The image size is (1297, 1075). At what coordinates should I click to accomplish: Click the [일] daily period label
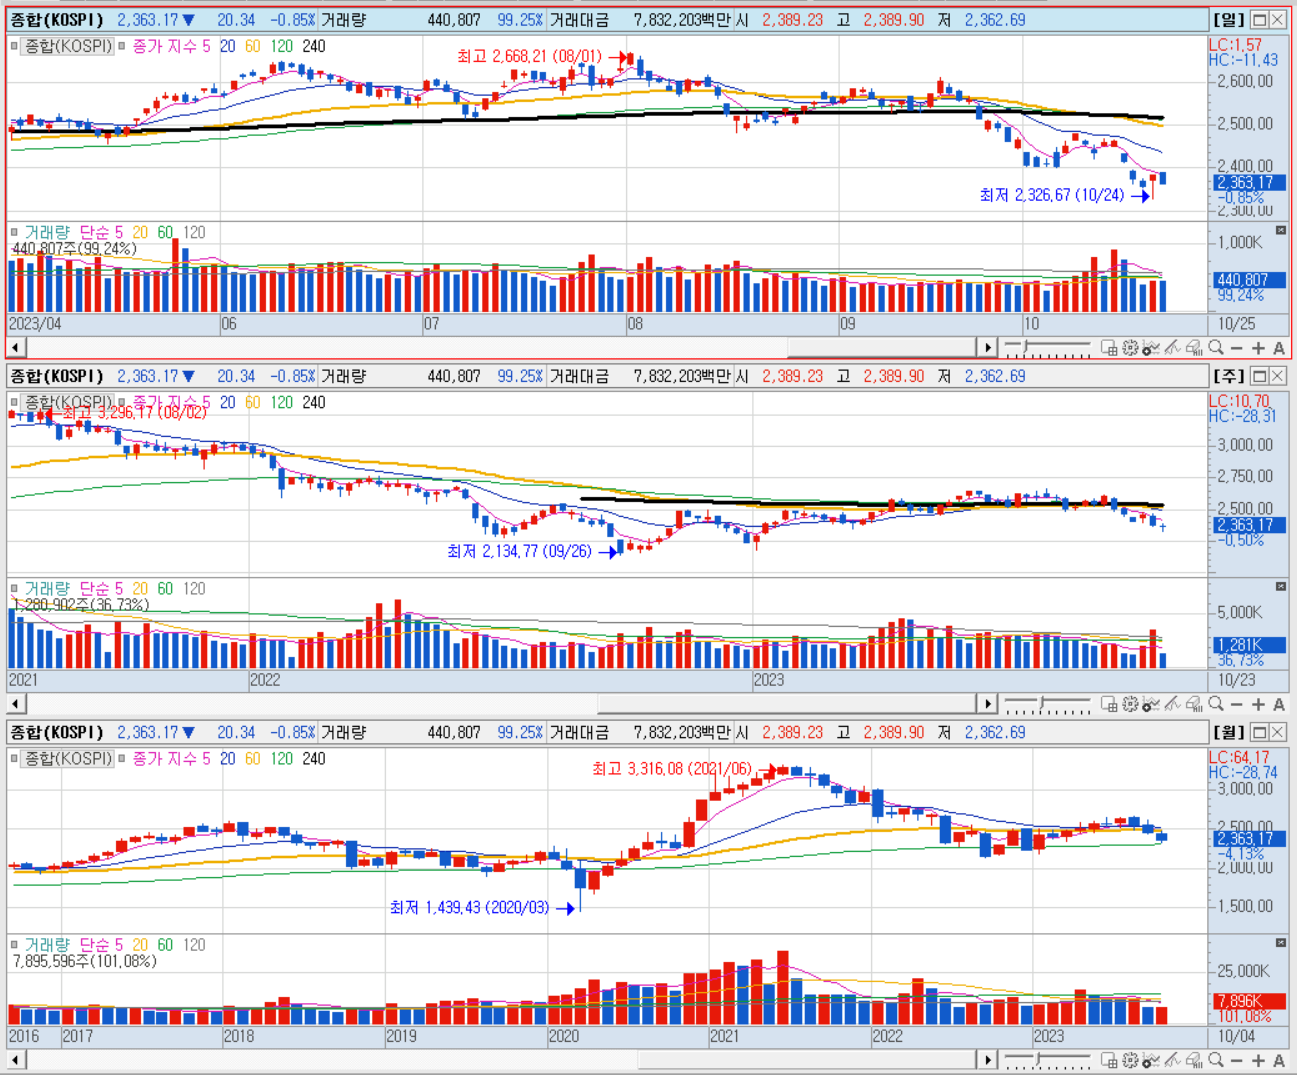(1229, 20)
